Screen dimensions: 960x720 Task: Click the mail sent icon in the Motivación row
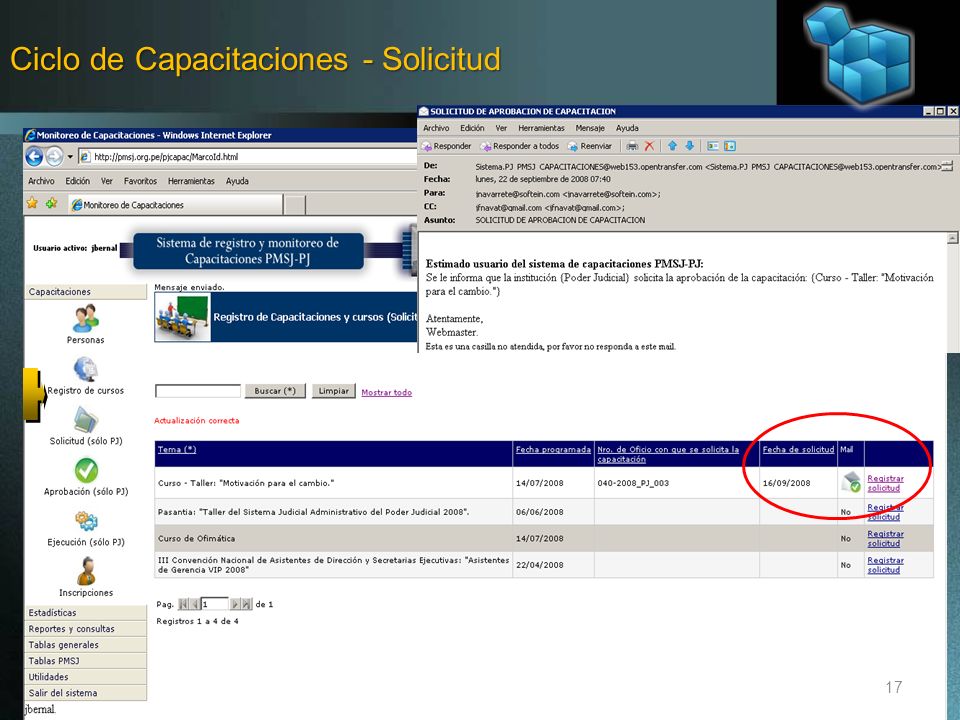pos(851,482)
